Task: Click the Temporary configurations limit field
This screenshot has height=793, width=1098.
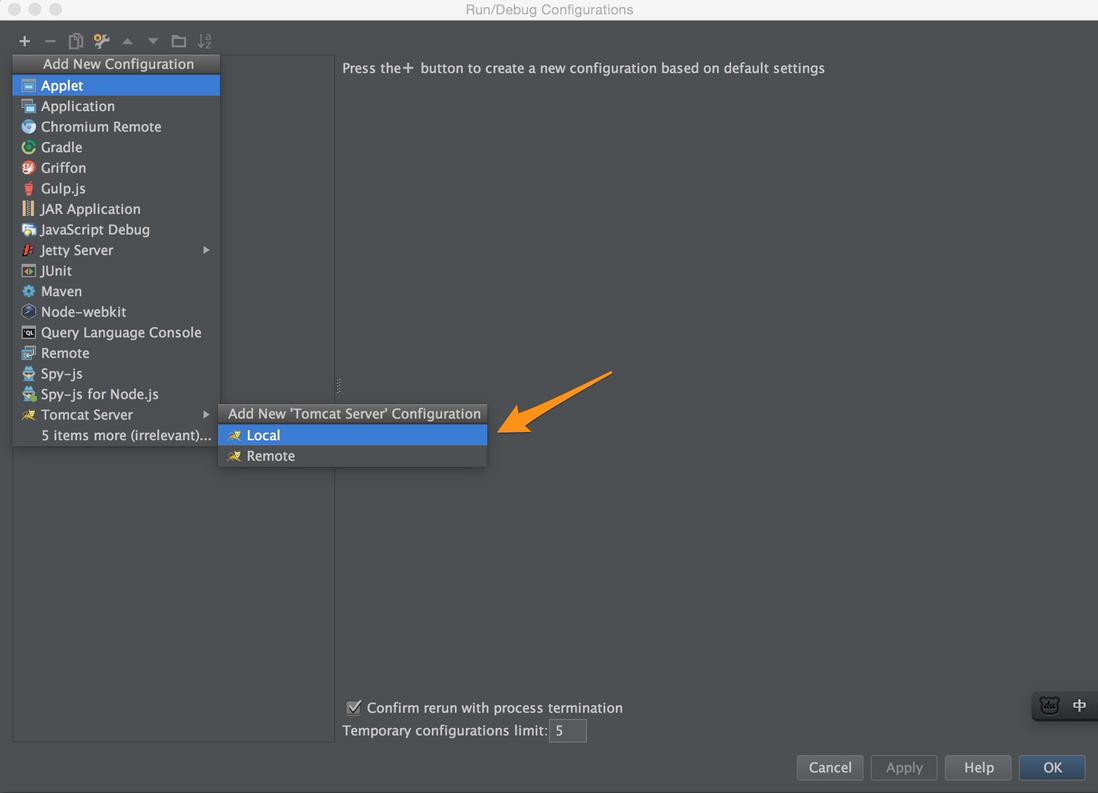Action: tap(568, 731)
